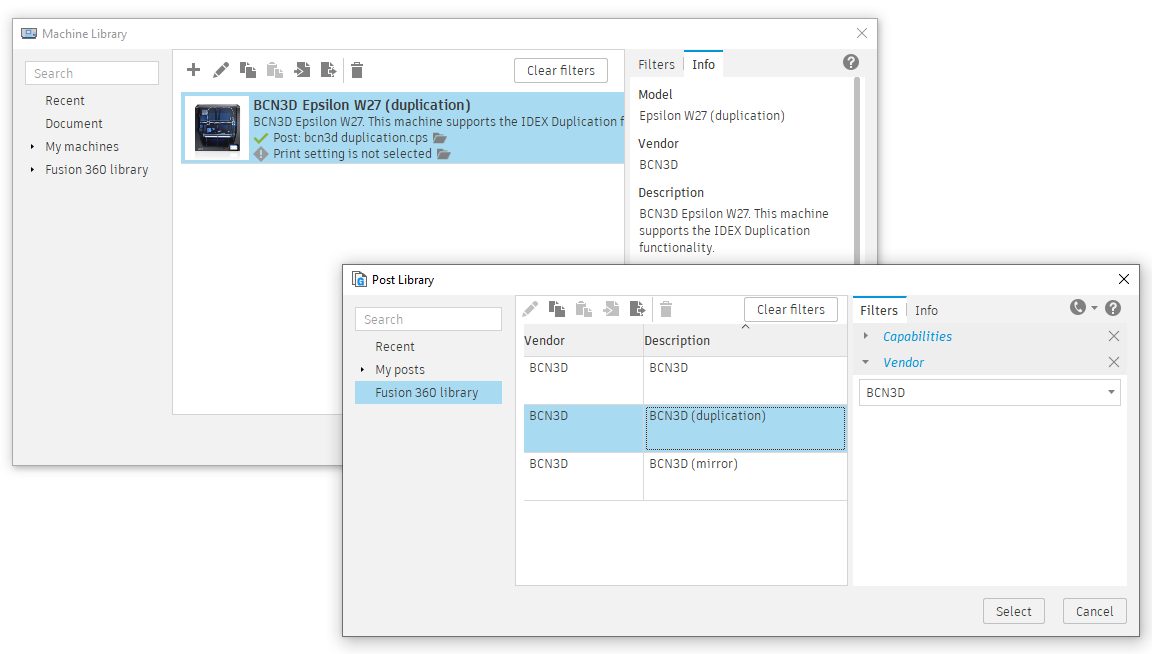Click the Machine Library search field
Screen dimensions: 1152x654
coord(92,73)
